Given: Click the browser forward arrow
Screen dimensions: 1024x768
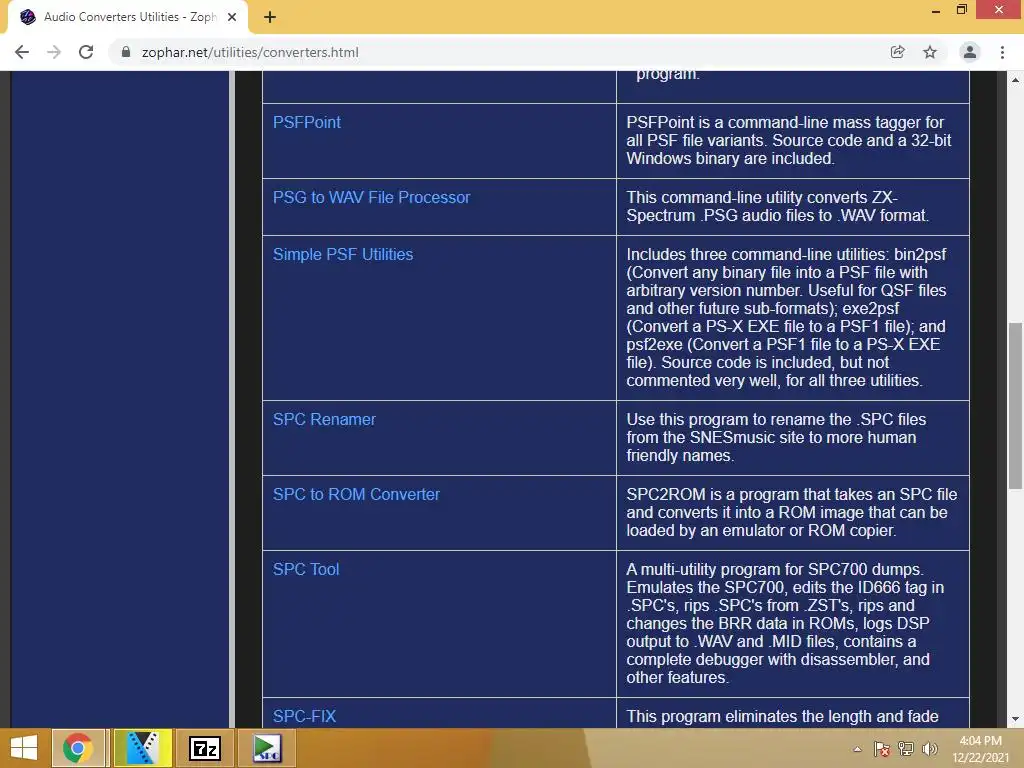Looking at the screenshot, I should pos(54,52).
